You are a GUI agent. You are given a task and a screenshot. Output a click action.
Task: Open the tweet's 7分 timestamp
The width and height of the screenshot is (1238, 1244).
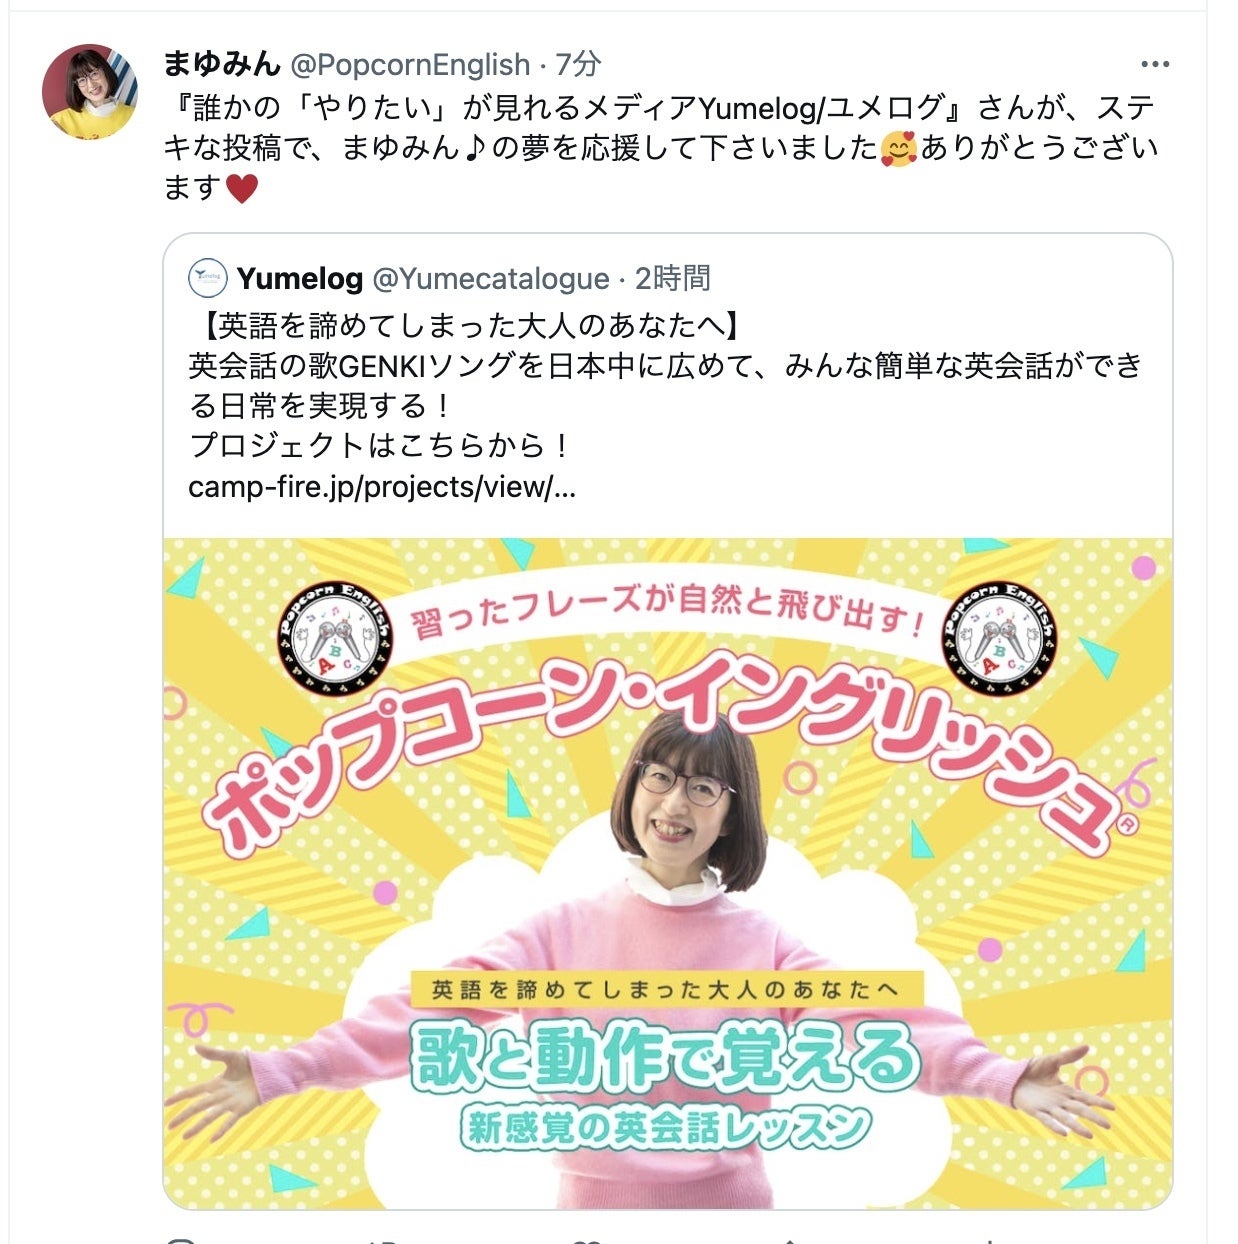(578, 65)
